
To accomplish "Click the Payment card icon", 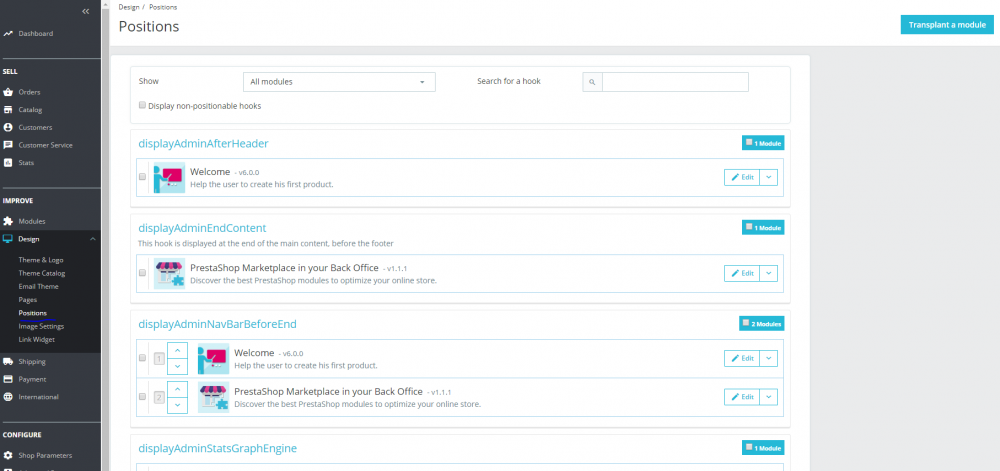I will click(x=8, y=379).
